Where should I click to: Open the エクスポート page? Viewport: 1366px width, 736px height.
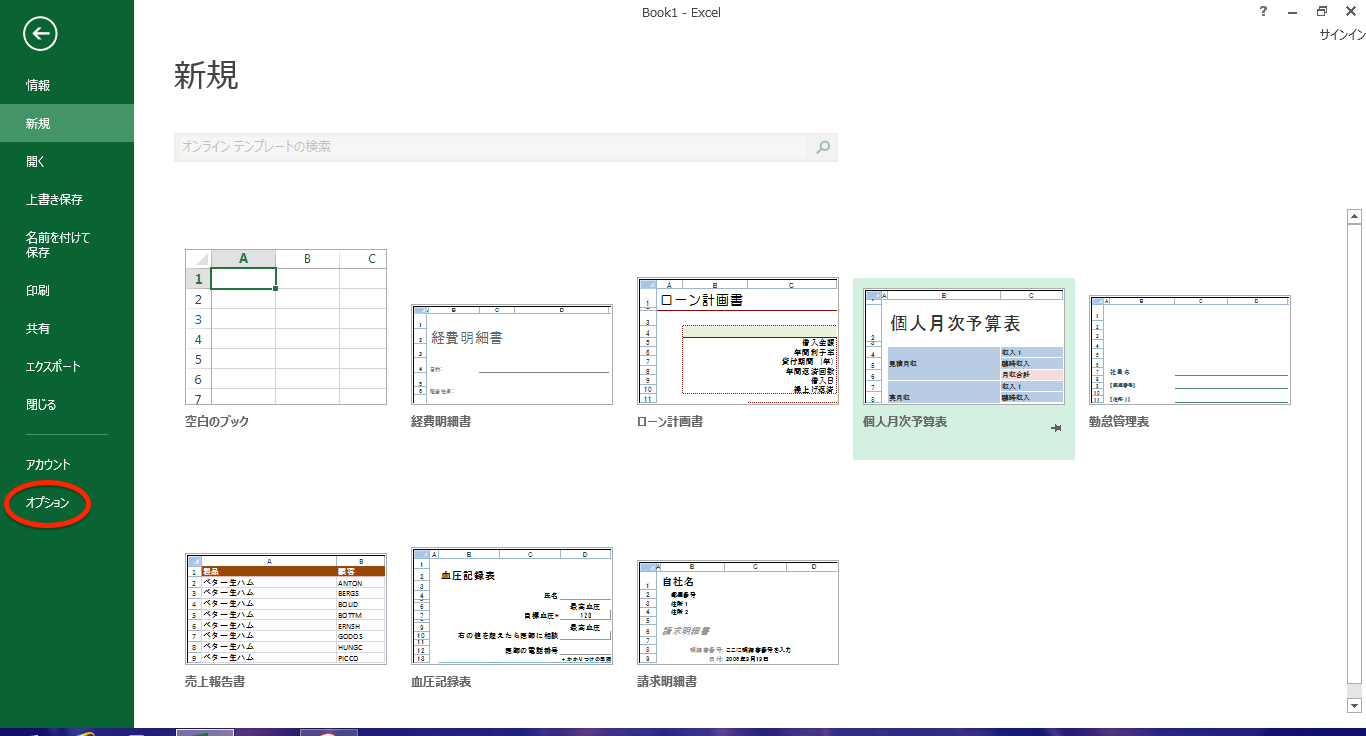coord(53,367)
